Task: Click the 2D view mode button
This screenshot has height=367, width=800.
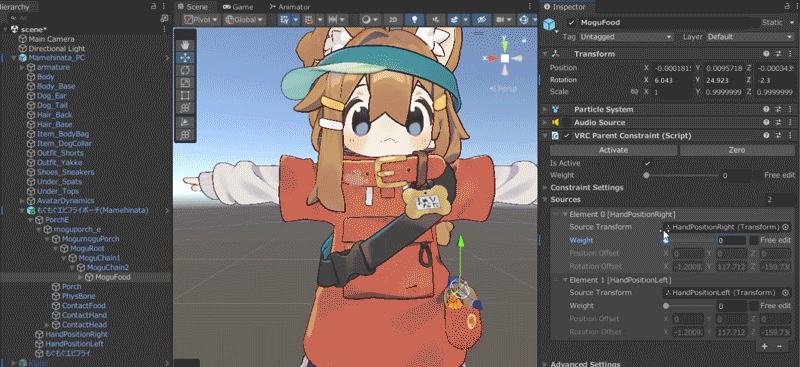Action: pos(393,19)
